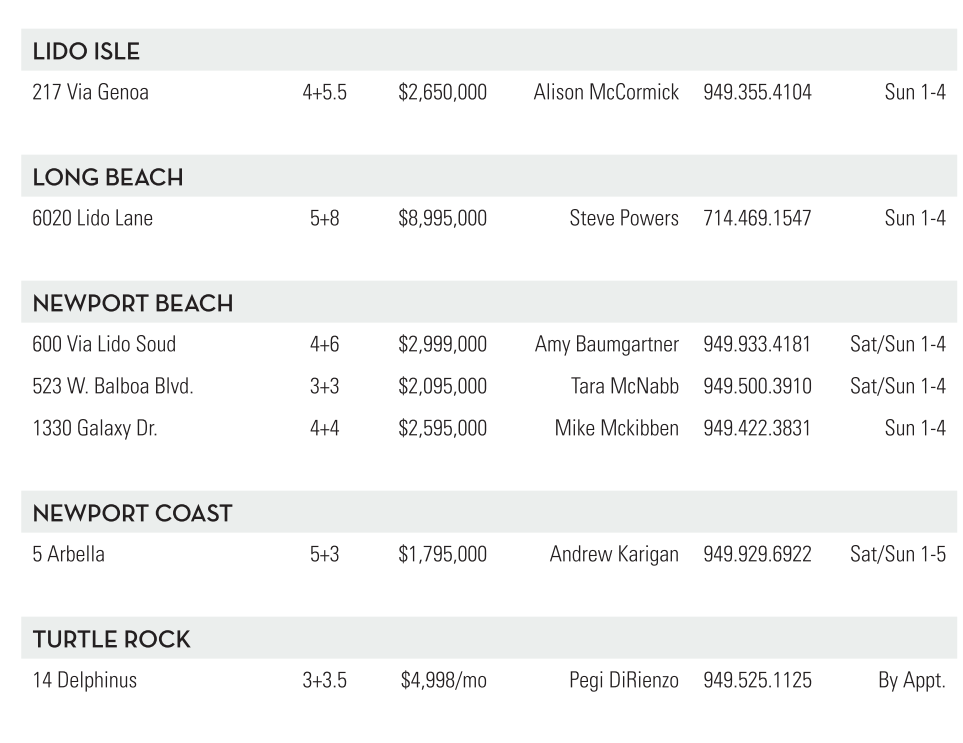Click the $8,995,000 price
This screenshot has width=963, height=743.
442,219
